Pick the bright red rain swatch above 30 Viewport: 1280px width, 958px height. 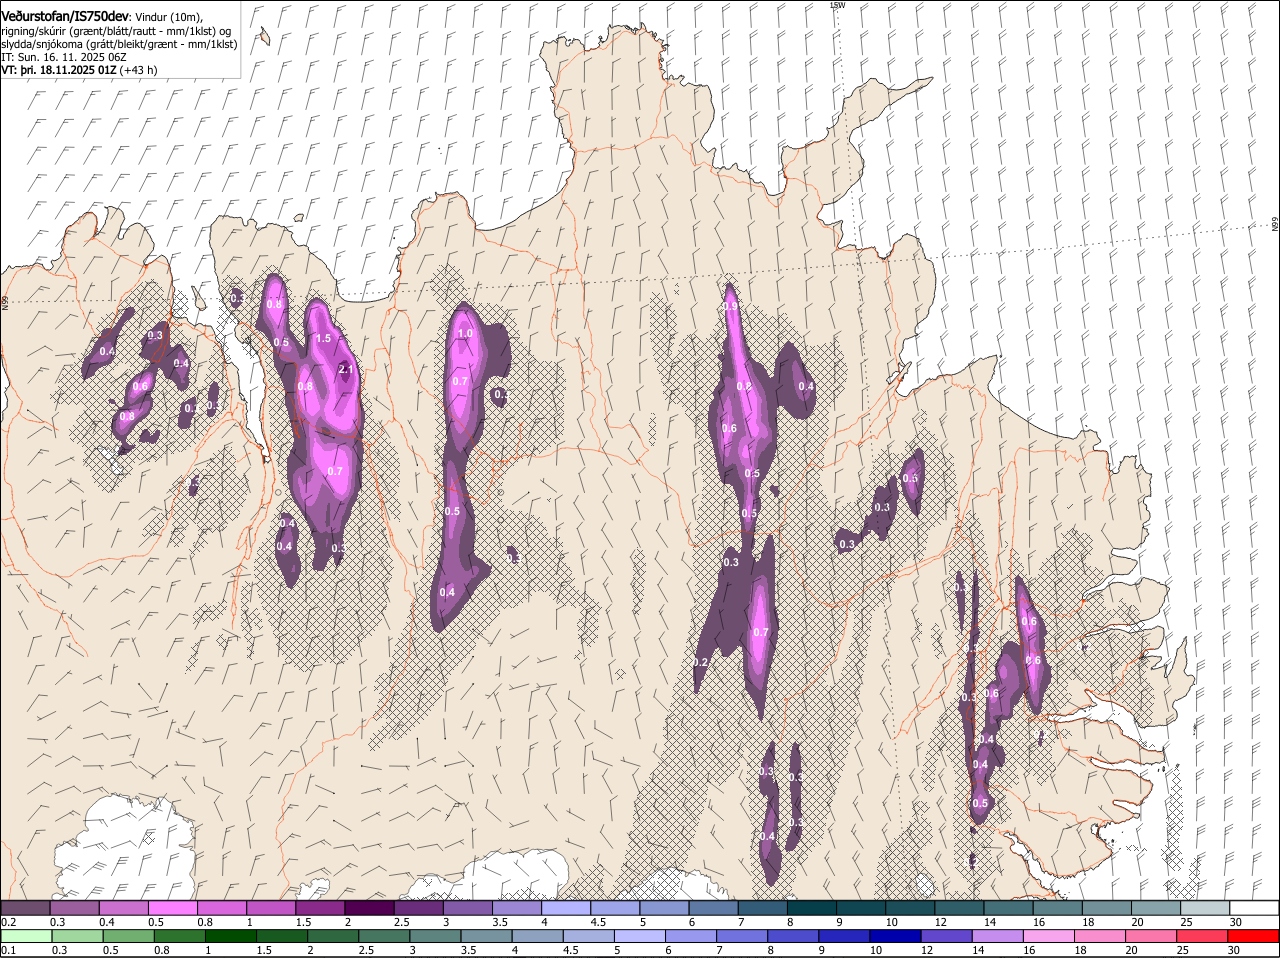[1252, 936]
